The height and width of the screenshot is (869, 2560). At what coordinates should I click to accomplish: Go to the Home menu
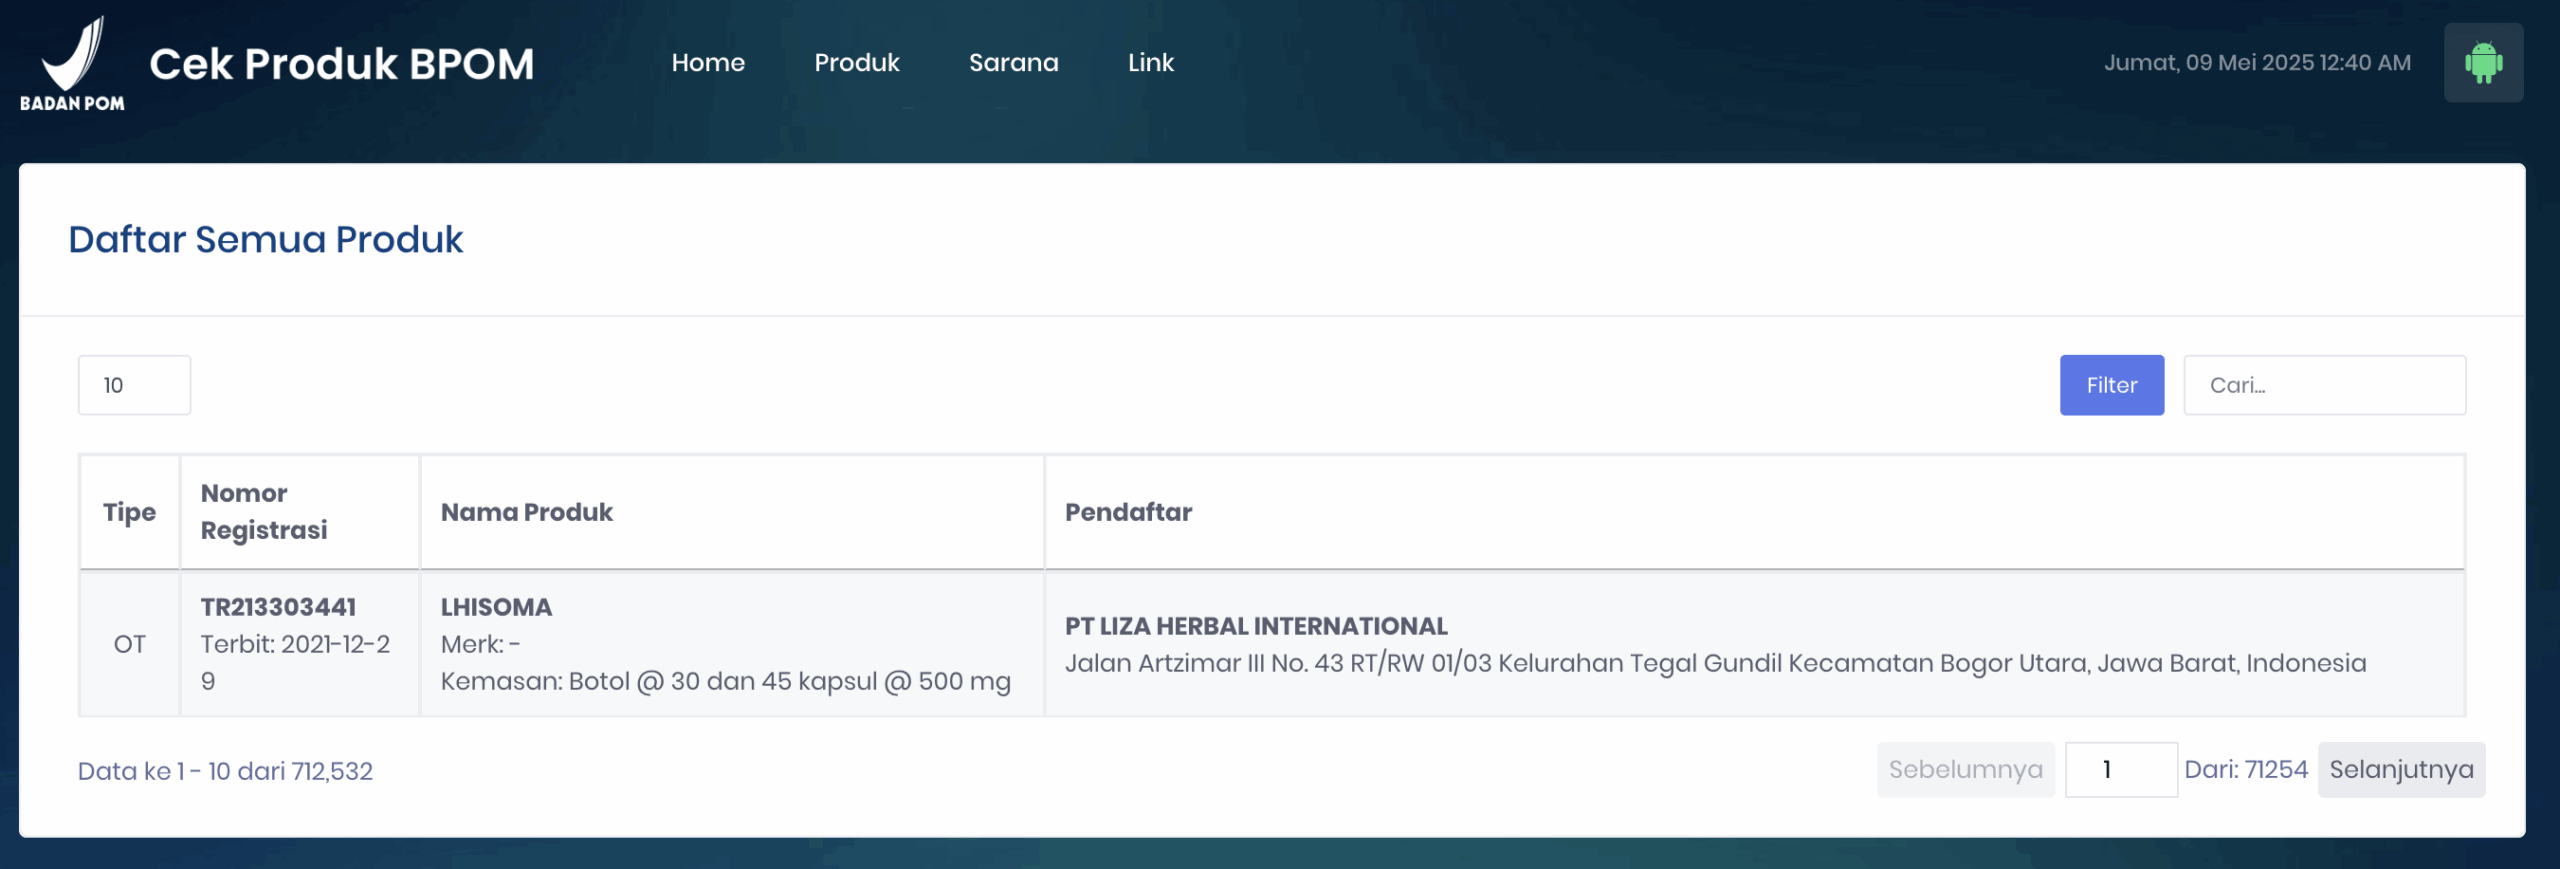tap(708, 63)
